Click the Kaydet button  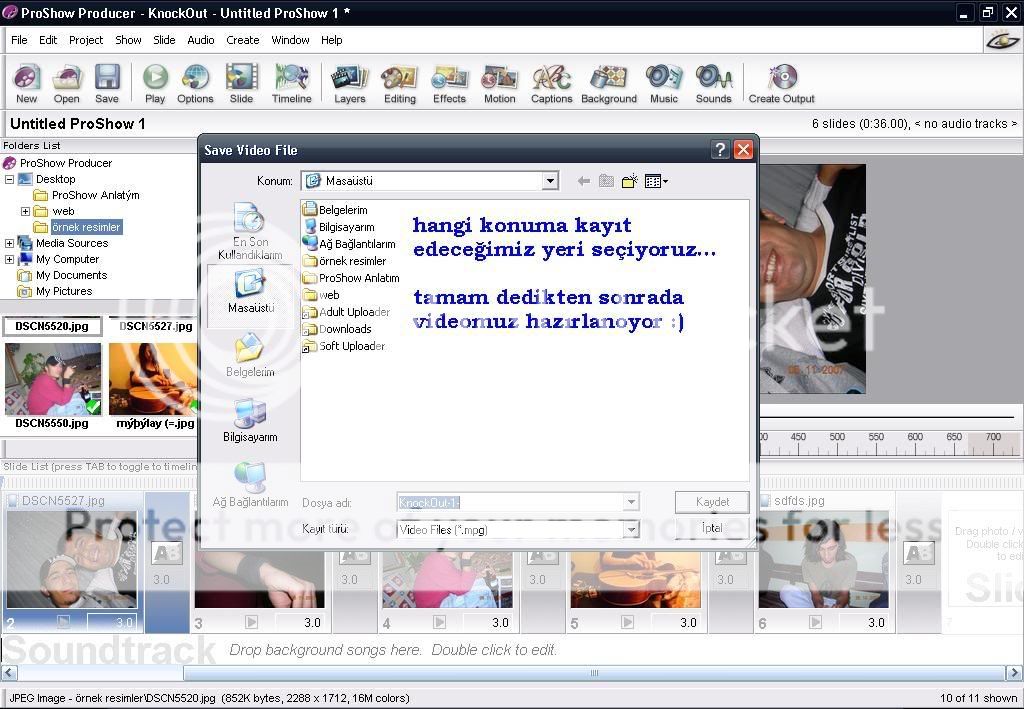tap(711, 502)
